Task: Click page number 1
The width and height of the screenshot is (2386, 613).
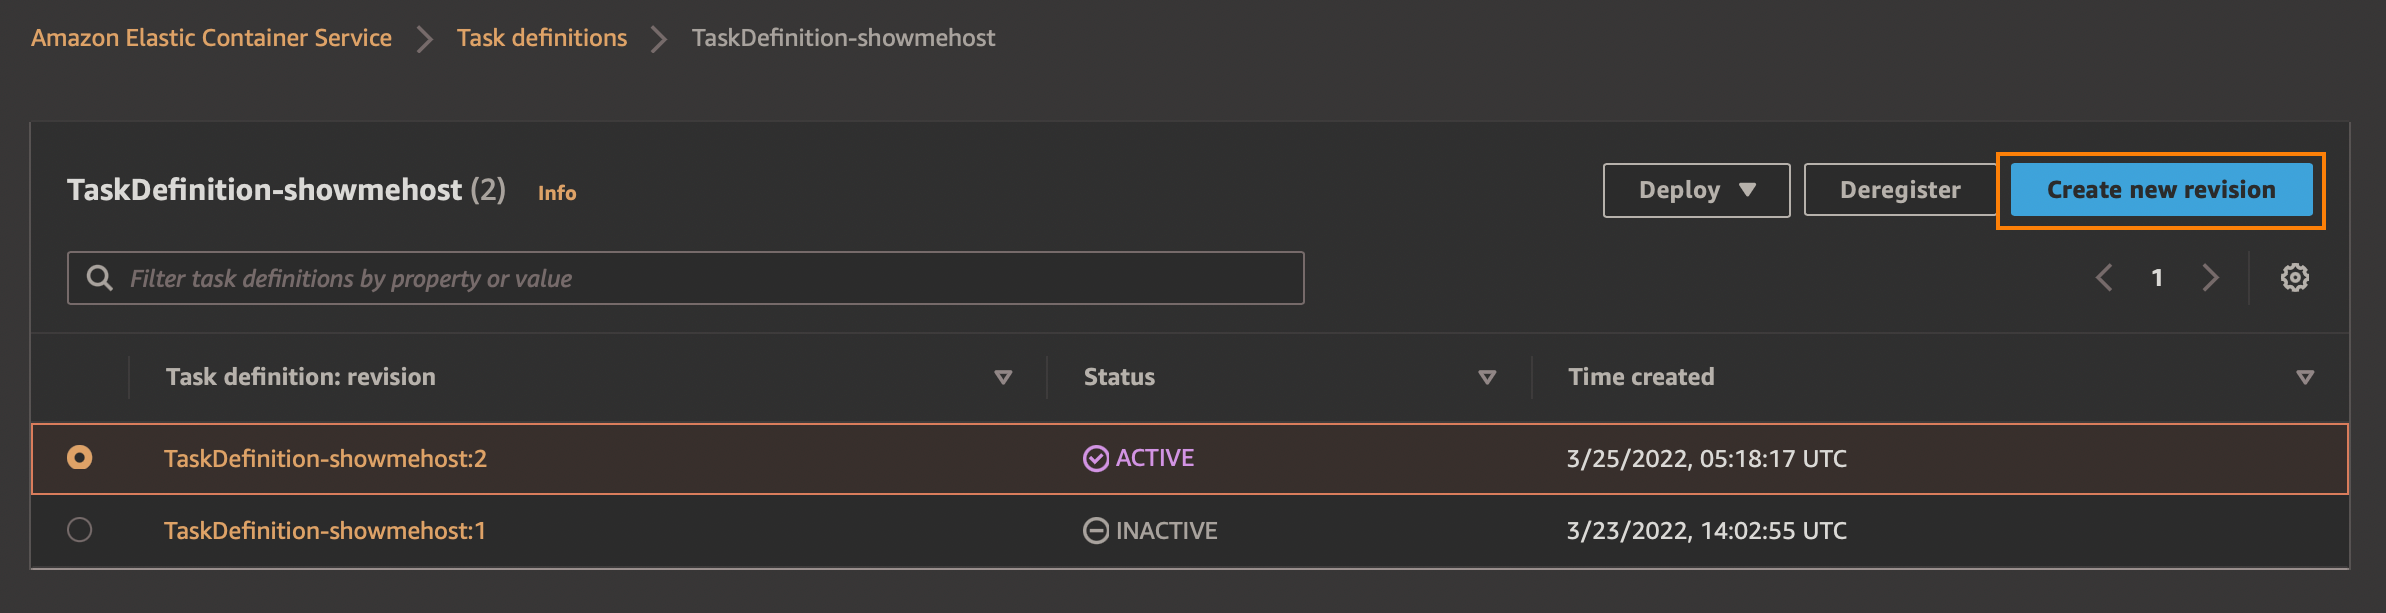Action: pos(2157,278)
